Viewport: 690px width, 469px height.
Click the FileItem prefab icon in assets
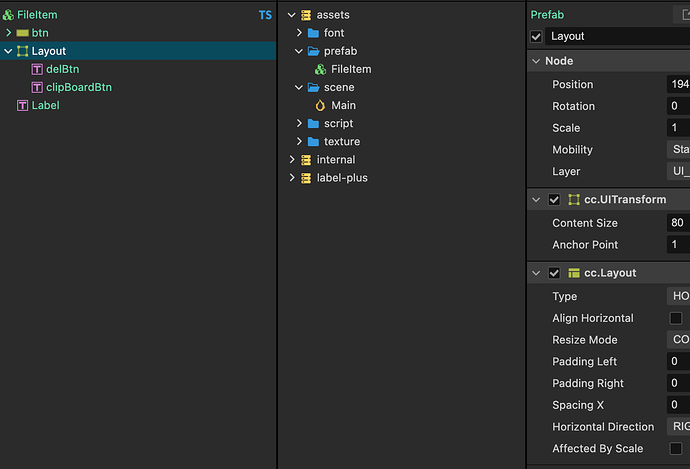pyautogui.click(x=320, y=69)
